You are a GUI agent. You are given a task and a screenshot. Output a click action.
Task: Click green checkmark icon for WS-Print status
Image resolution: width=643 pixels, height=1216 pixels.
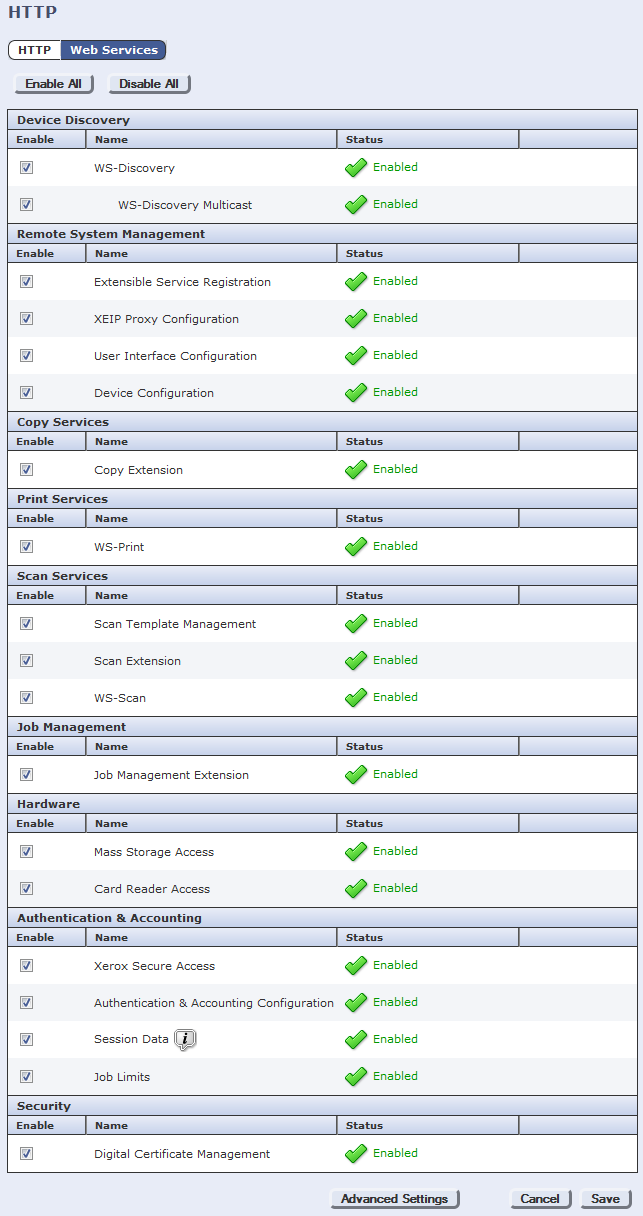click(x=356, y=547)
